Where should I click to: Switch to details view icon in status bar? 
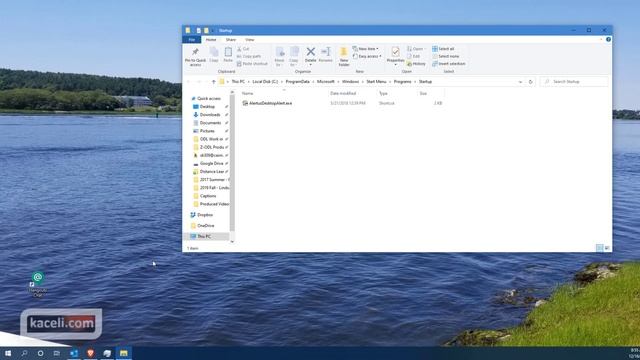(x=600, y=248)
